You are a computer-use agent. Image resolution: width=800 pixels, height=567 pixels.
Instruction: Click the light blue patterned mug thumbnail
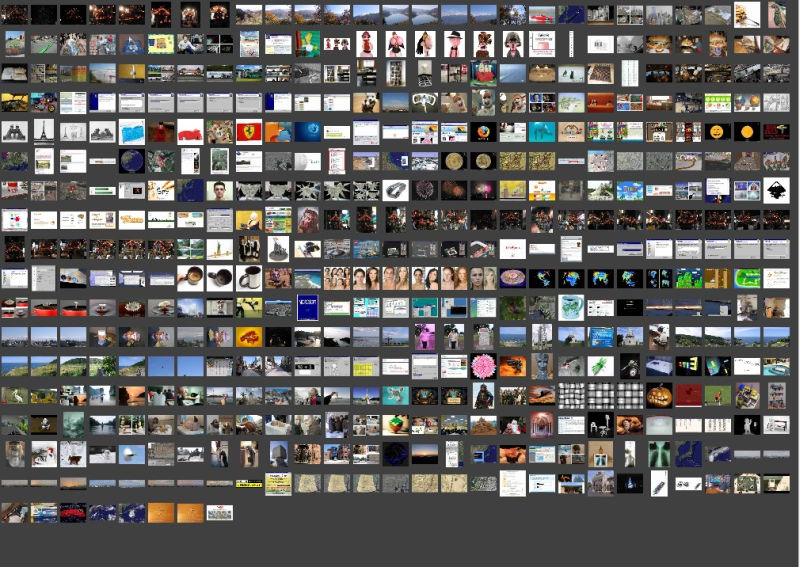coord(571,308)
